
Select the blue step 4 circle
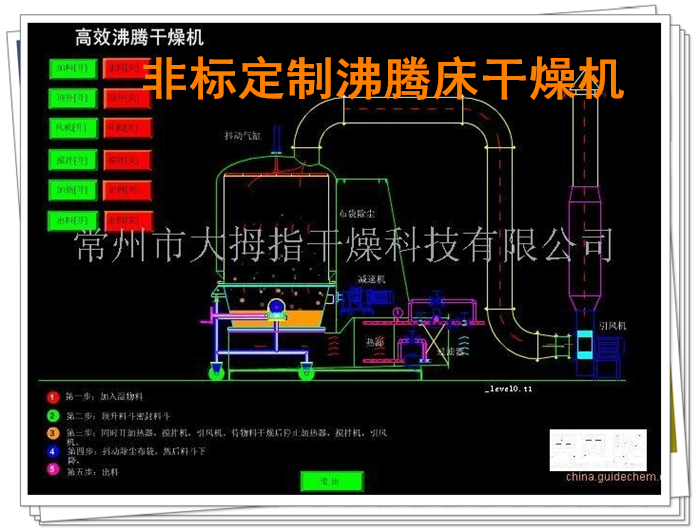coord(52,451)
